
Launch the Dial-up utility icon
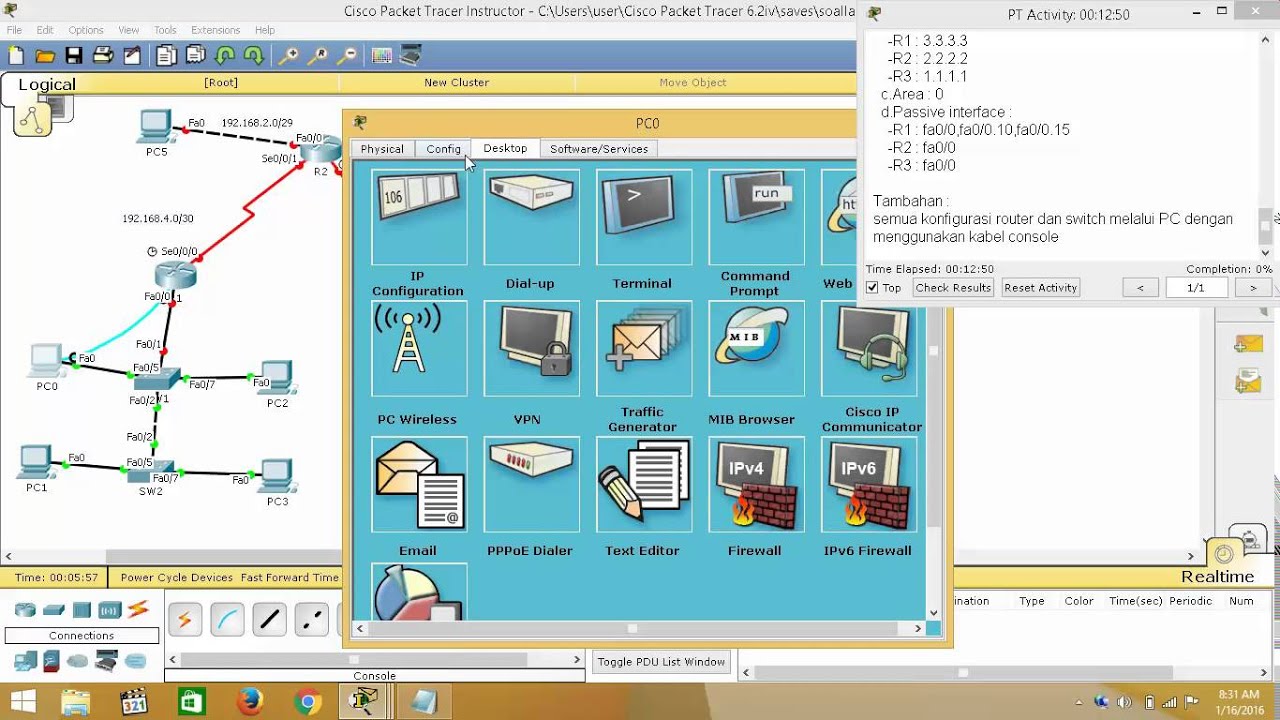(x=531, y=216)
